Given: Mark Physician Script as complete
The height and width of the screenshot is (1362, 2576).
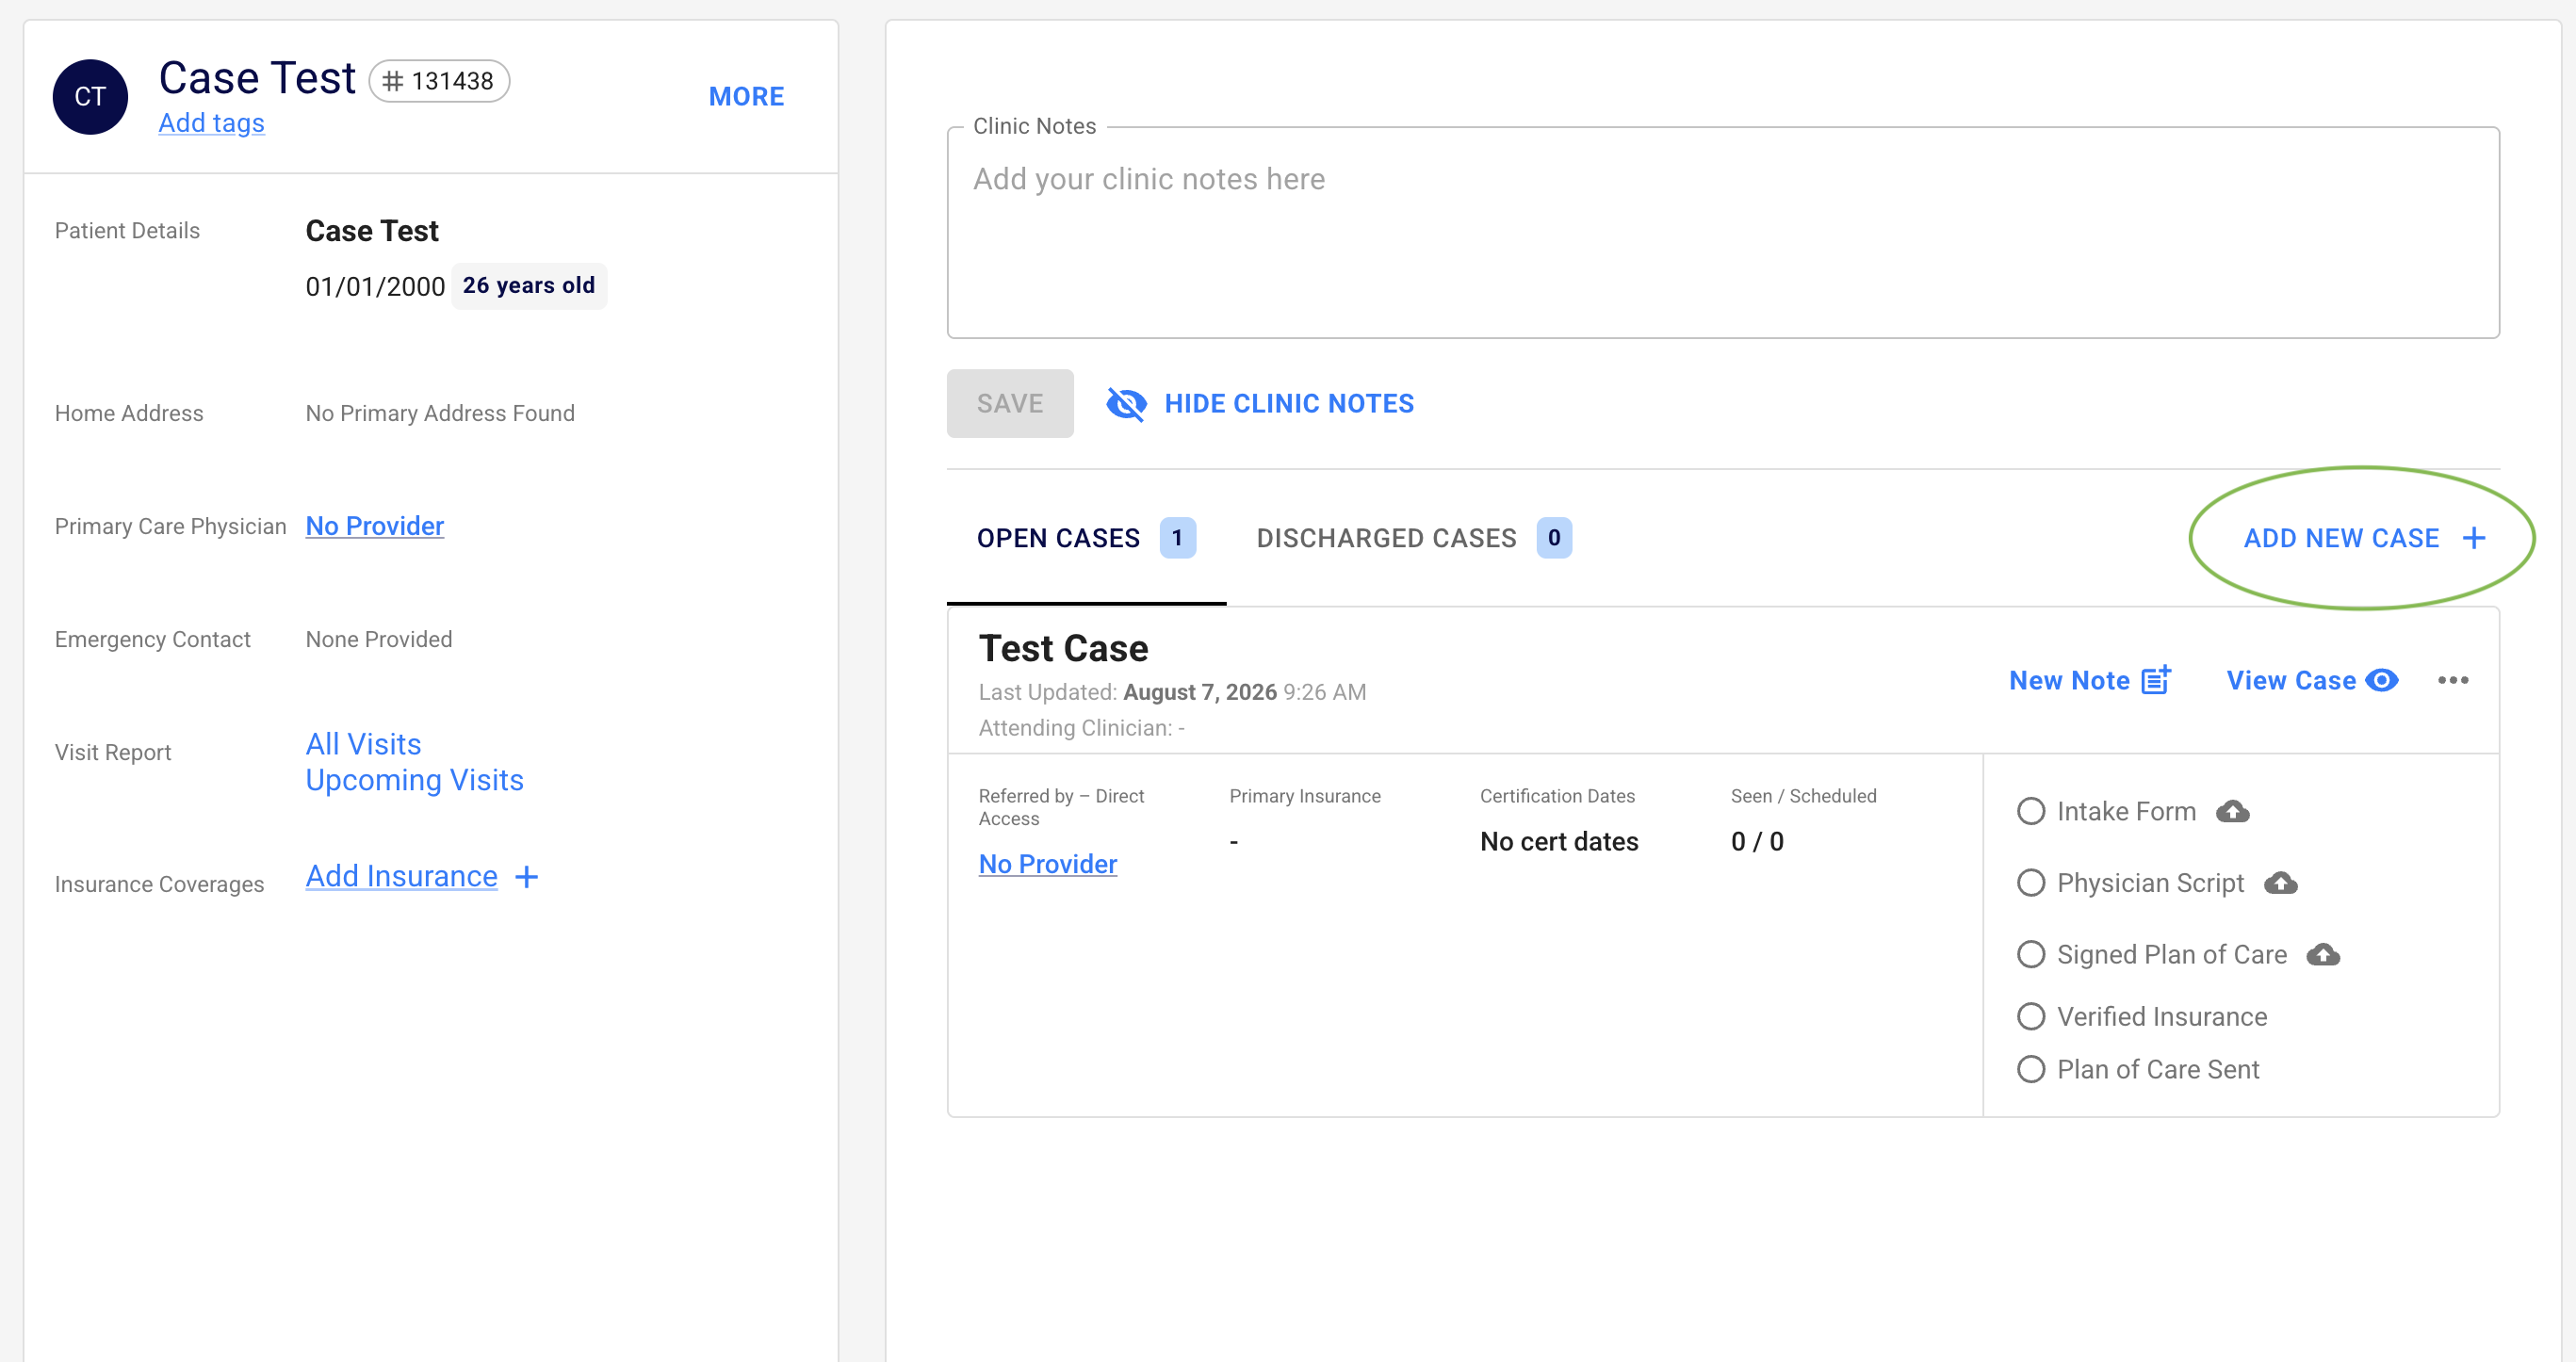Looking at the screenshot, I should (x=2031, y=883).
